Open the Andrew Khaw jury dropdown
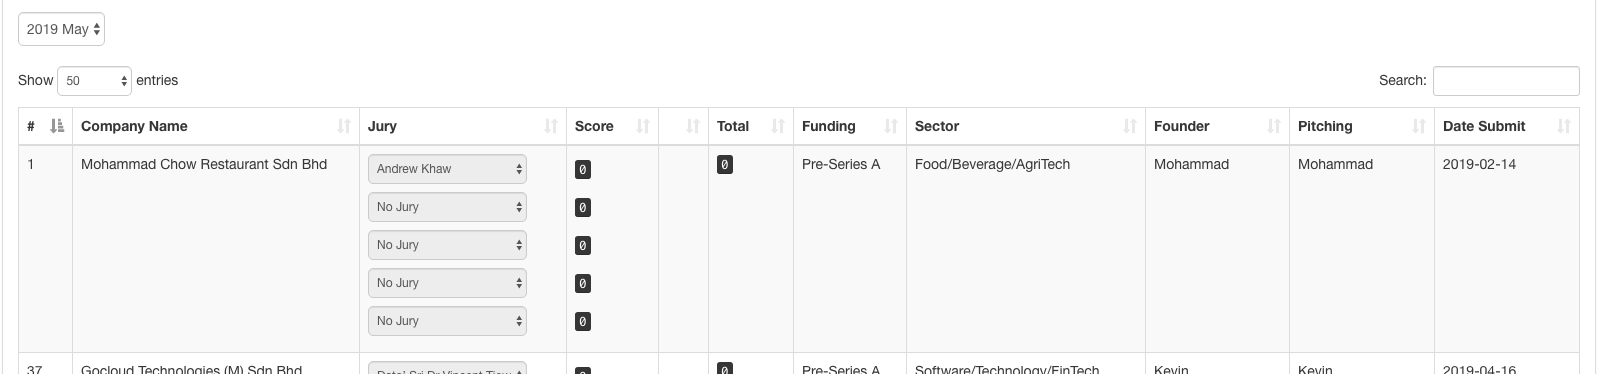The image size is (1622, 374). tap(447, 169)
